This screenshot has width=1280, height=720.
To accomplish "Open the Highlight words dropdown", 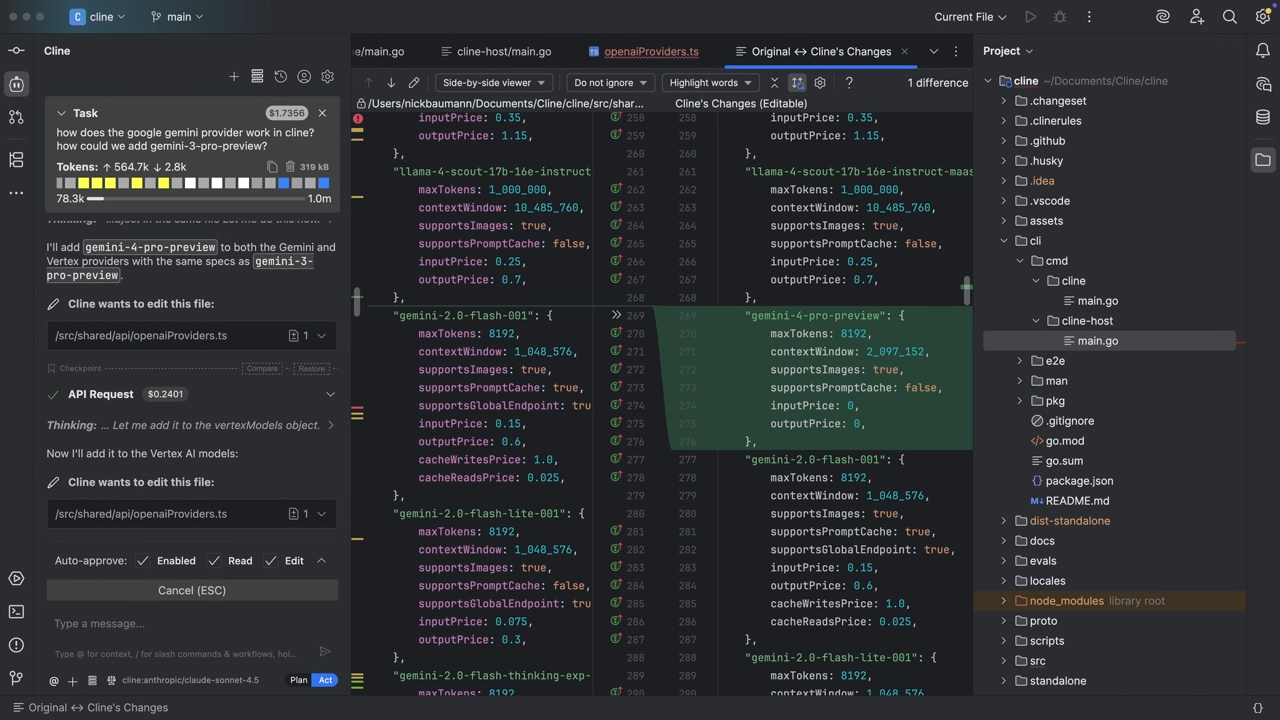I will 710,82.
